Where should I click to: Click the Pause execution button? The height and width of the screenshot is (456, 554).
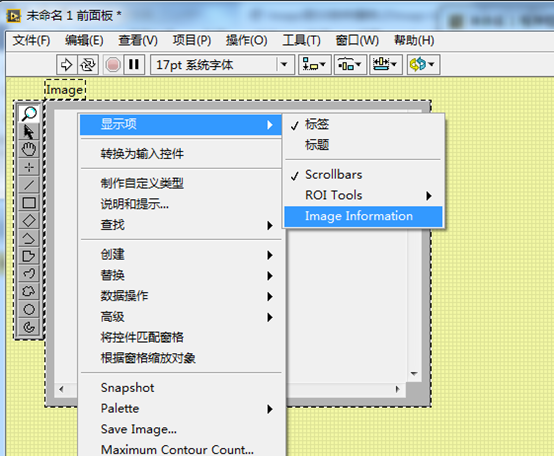click(x=134, y=65)
